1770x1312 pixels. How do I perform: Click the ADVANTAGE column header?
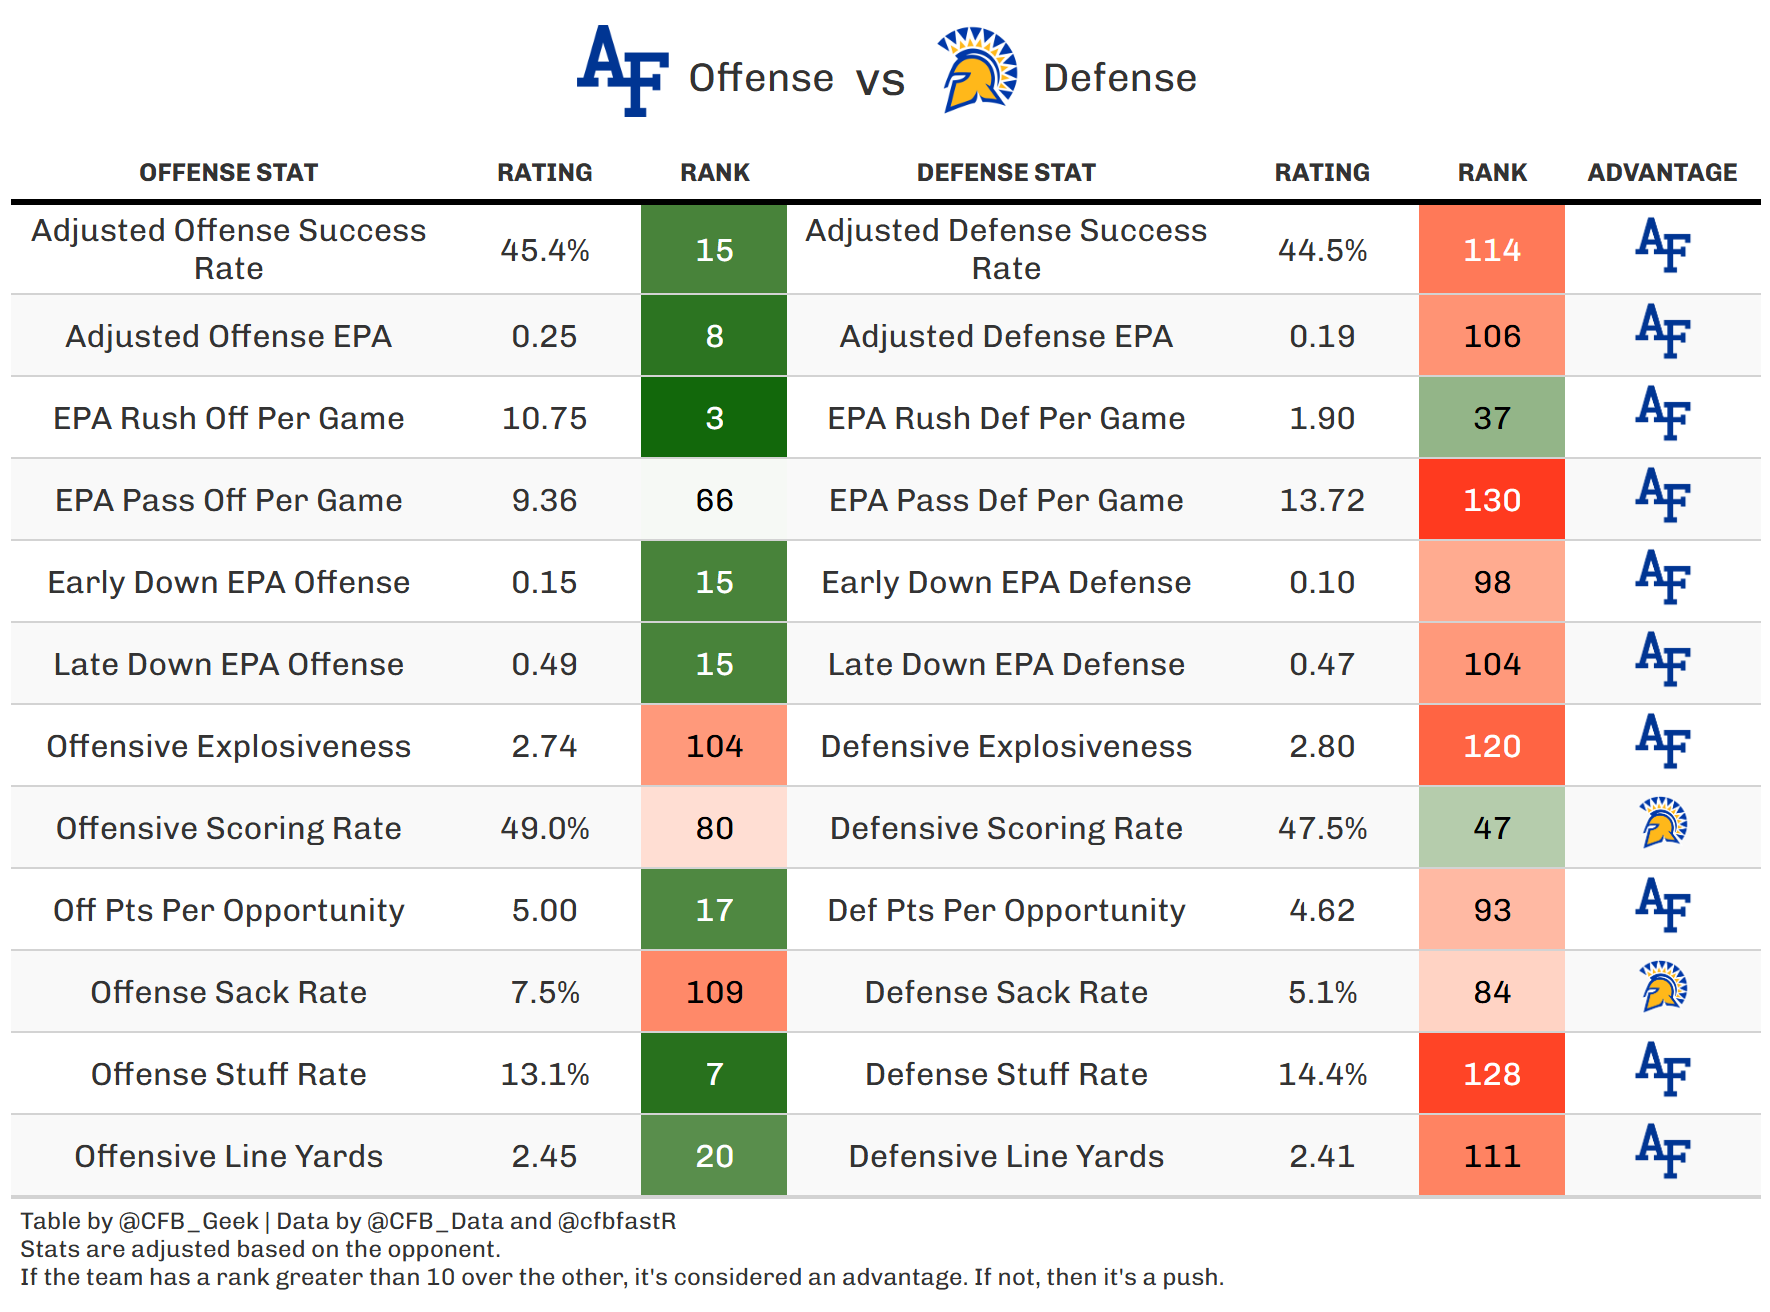coord(1662,173)
